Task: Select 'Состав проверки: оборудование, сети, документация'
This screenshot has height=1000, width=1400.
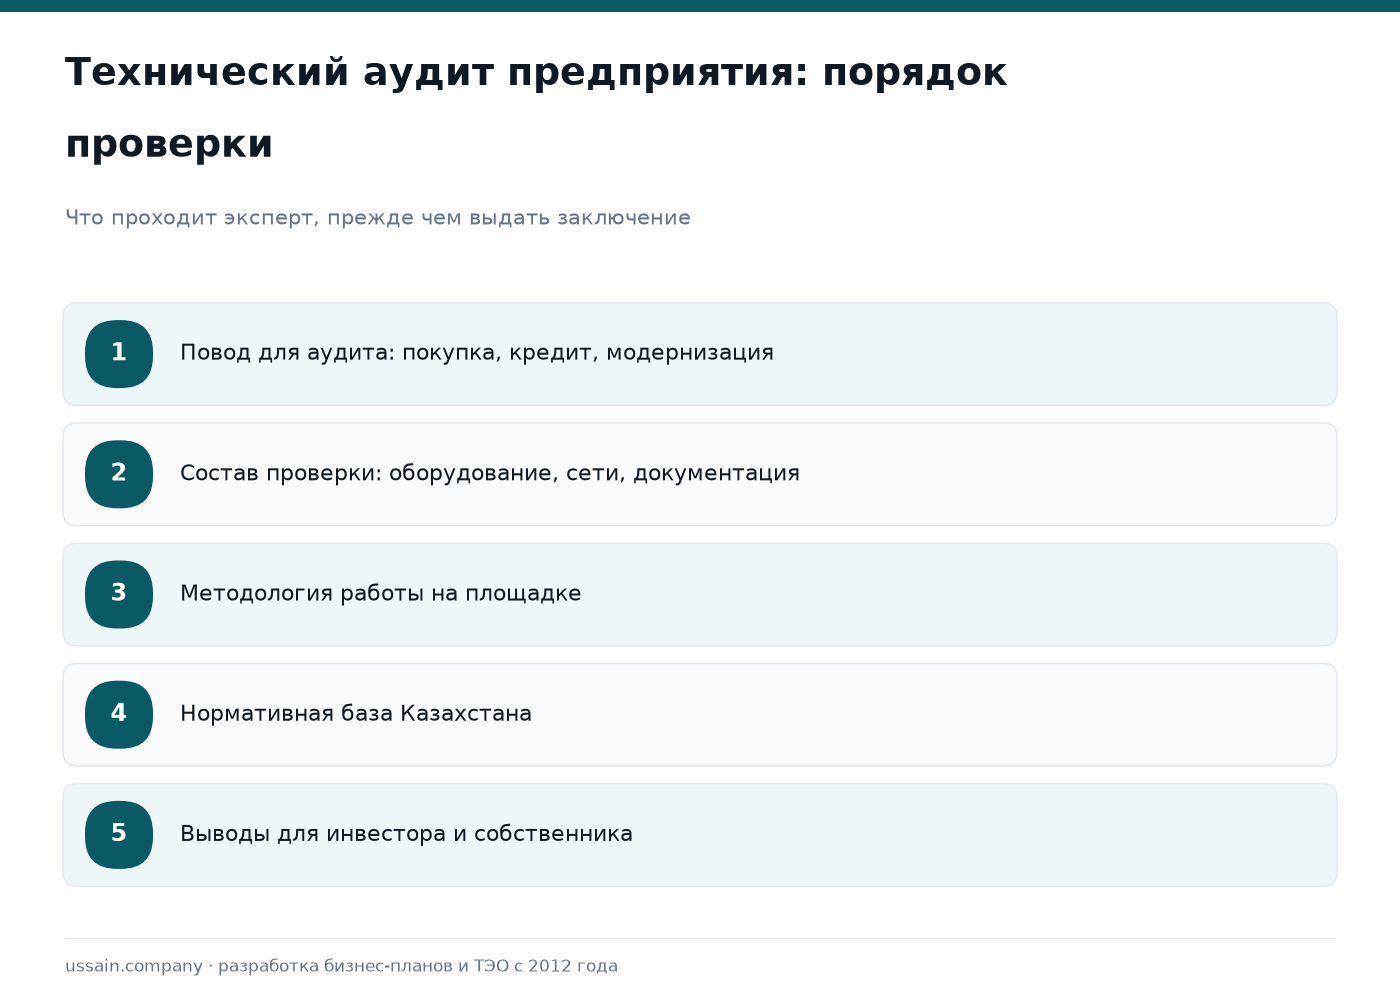Action: [700, 474]
